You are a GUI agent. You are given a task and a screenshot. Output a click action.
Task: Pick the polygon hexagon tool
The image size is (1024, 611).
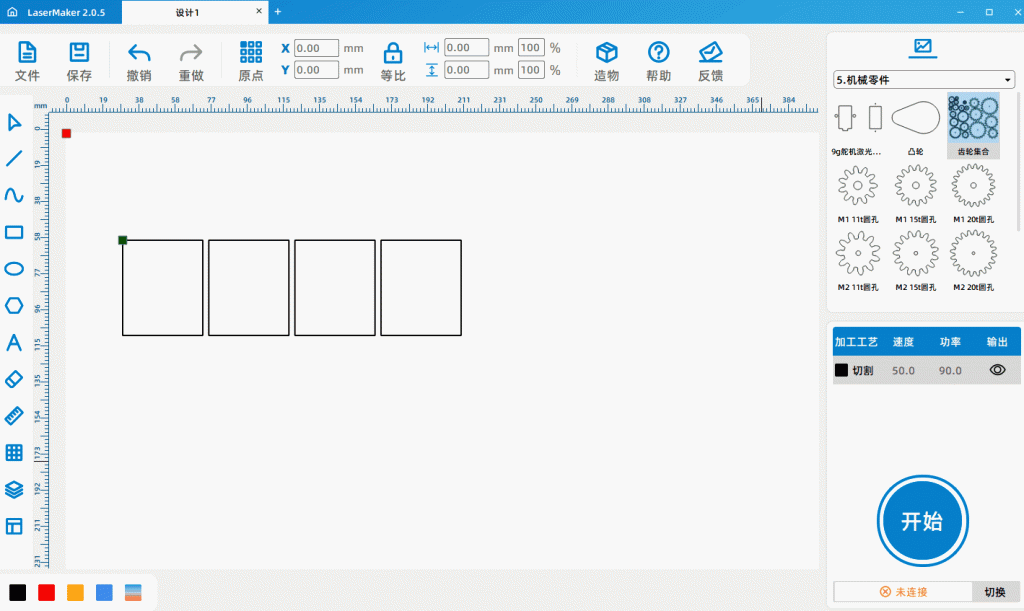pyautogui.click(x=14, y=305)
